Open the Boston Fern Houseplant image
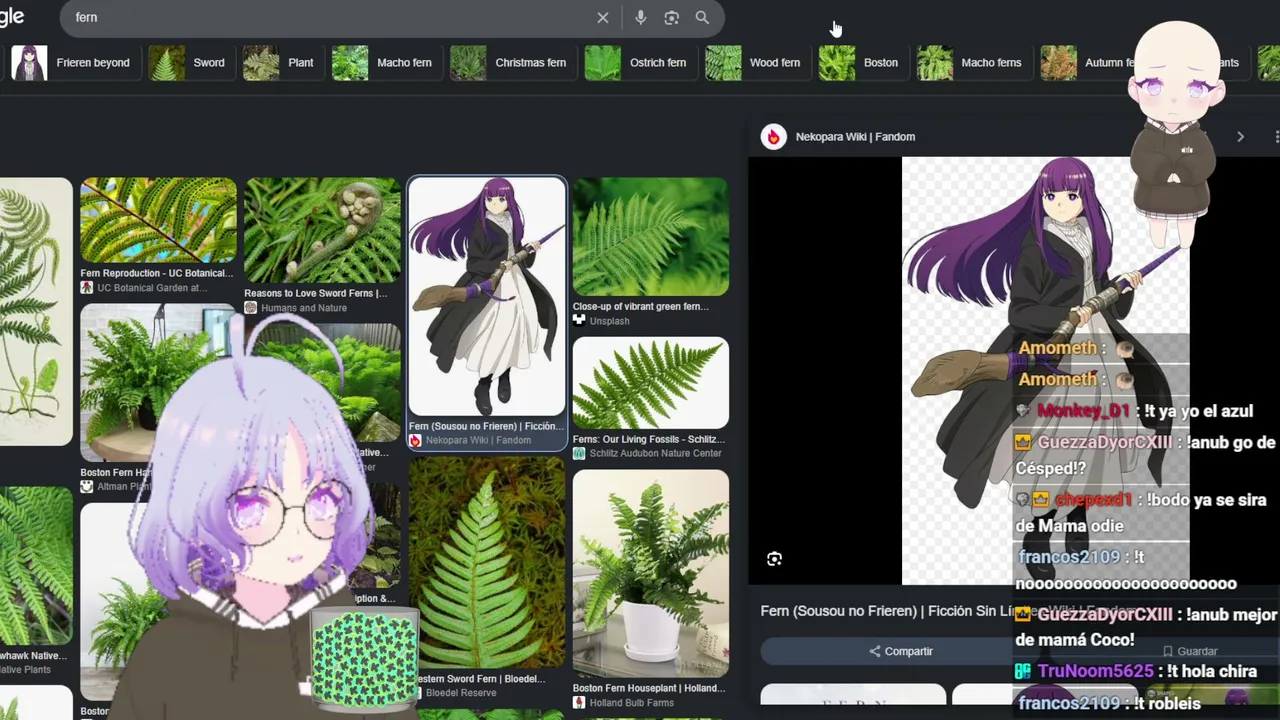The height and width of the screenshot is (720, 1280). (650, 574)
